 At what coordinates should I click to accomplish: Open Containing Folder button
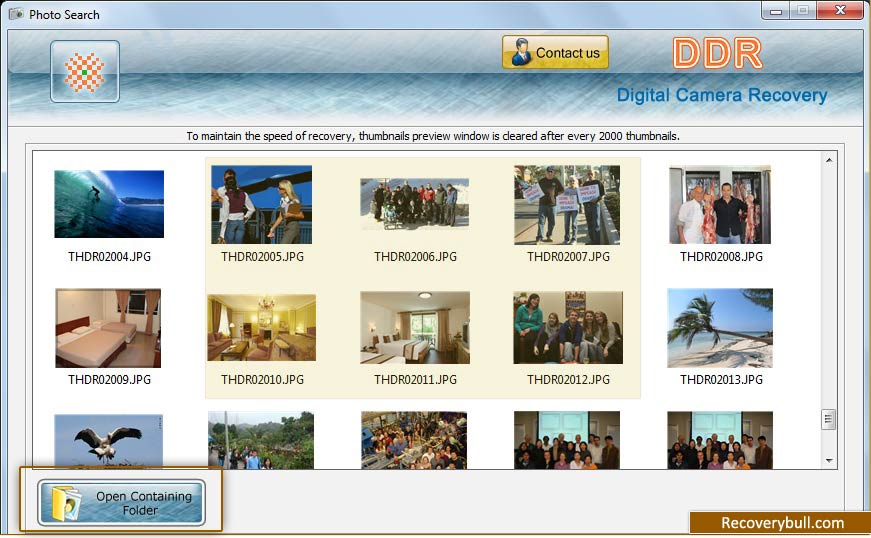[x=121, y=502]
